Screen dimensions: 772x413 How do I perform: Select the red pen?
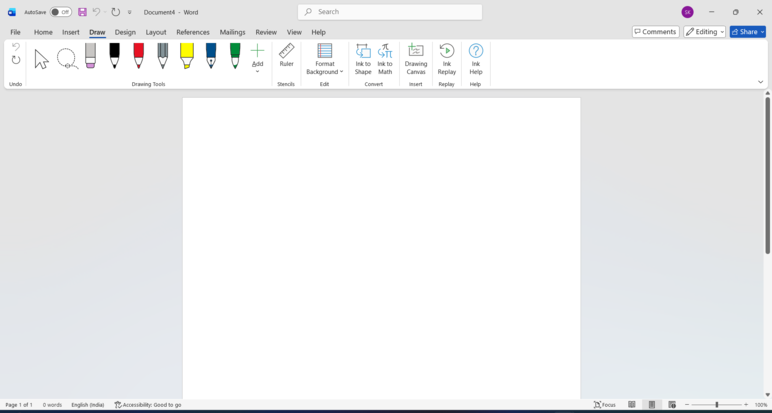pyautogui.click(x=139, y=56)
